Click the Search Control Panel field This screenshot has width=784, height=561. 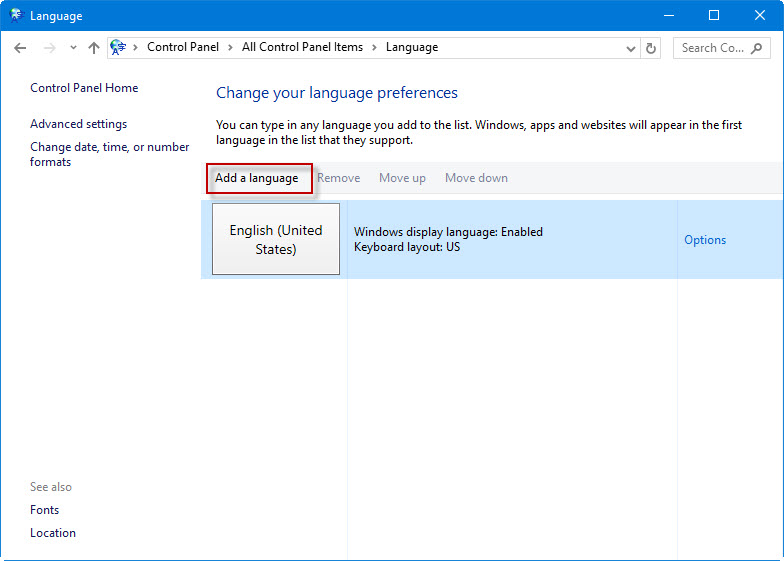[x=722, y=48]
